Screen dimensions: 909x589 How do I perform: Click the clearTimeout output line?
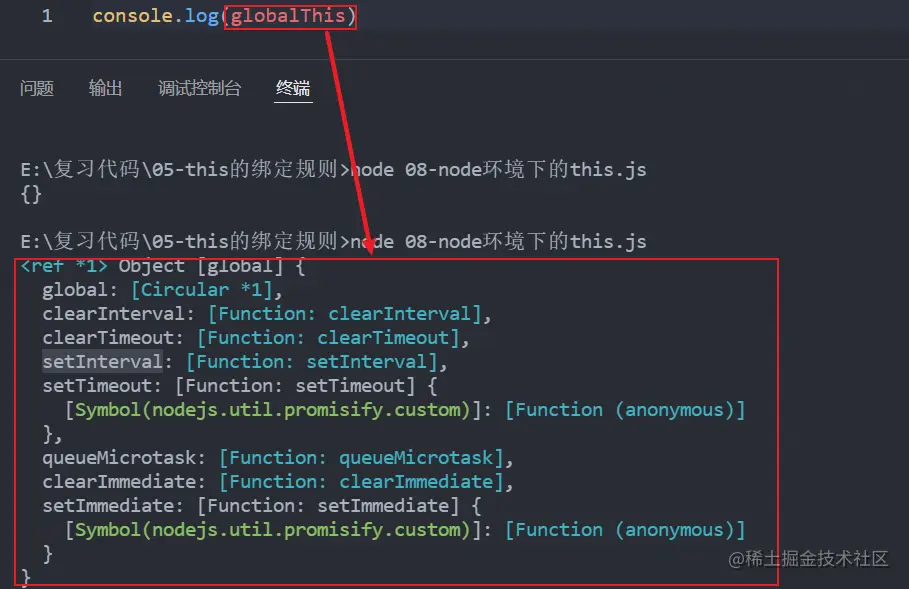click(256, 337)
